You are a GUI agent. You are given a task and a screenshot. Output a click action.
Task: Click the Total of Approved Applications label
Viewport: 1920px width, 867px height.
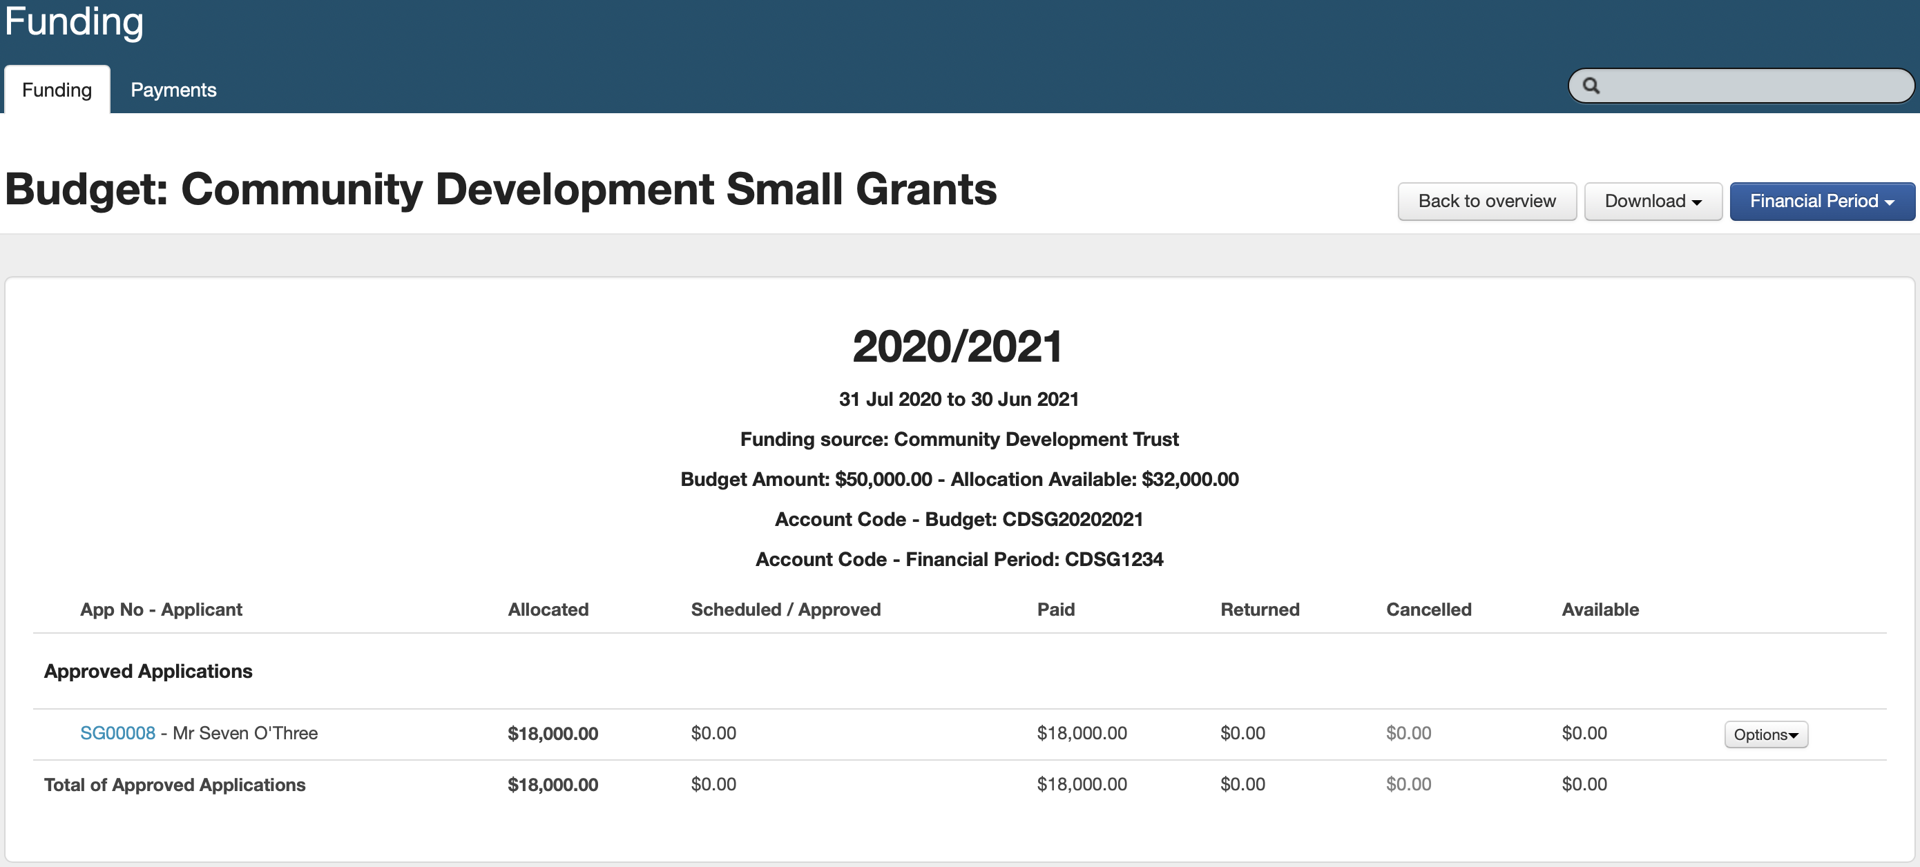click(175, 785)
